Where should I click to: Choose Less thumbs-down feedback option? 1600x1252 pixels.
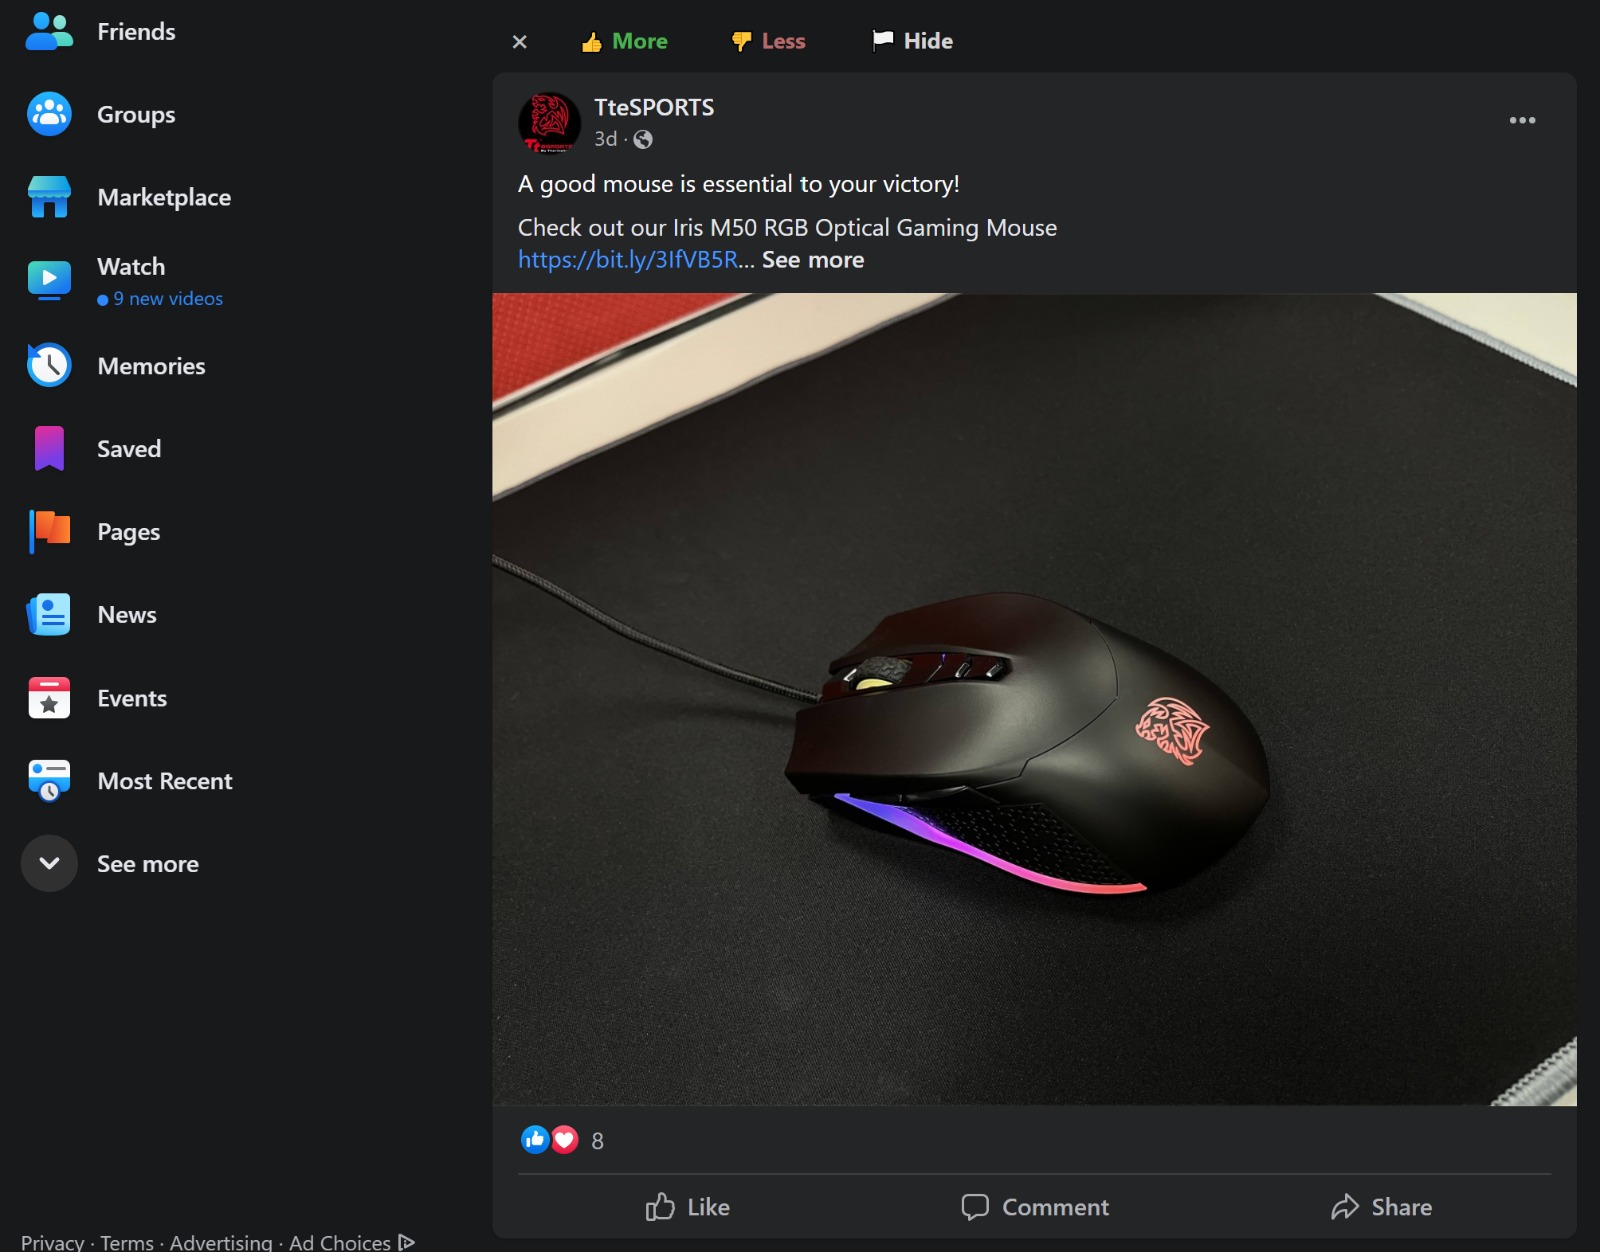[x=768, y=41]
